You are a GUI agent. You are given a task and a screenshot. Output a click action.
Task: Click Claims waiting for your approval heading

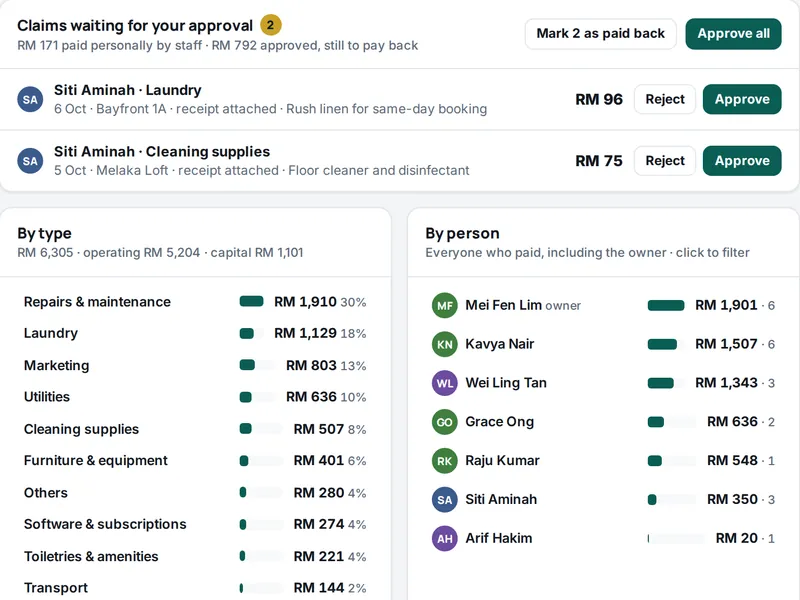point(135,25)
